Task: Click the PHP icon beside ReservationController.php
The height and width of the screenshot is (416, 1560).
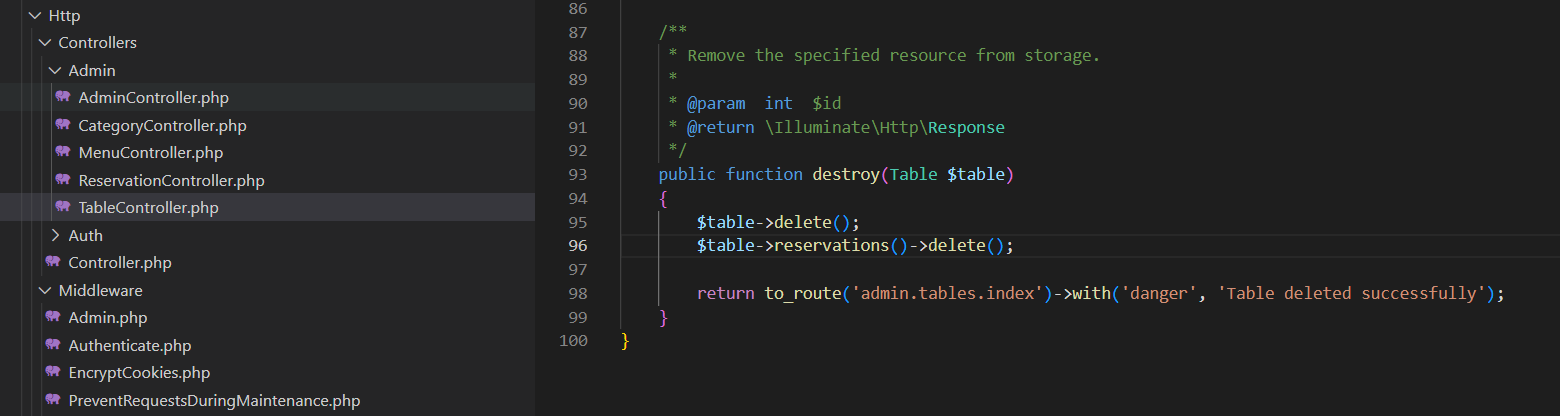Action: (x=63, y=180)
